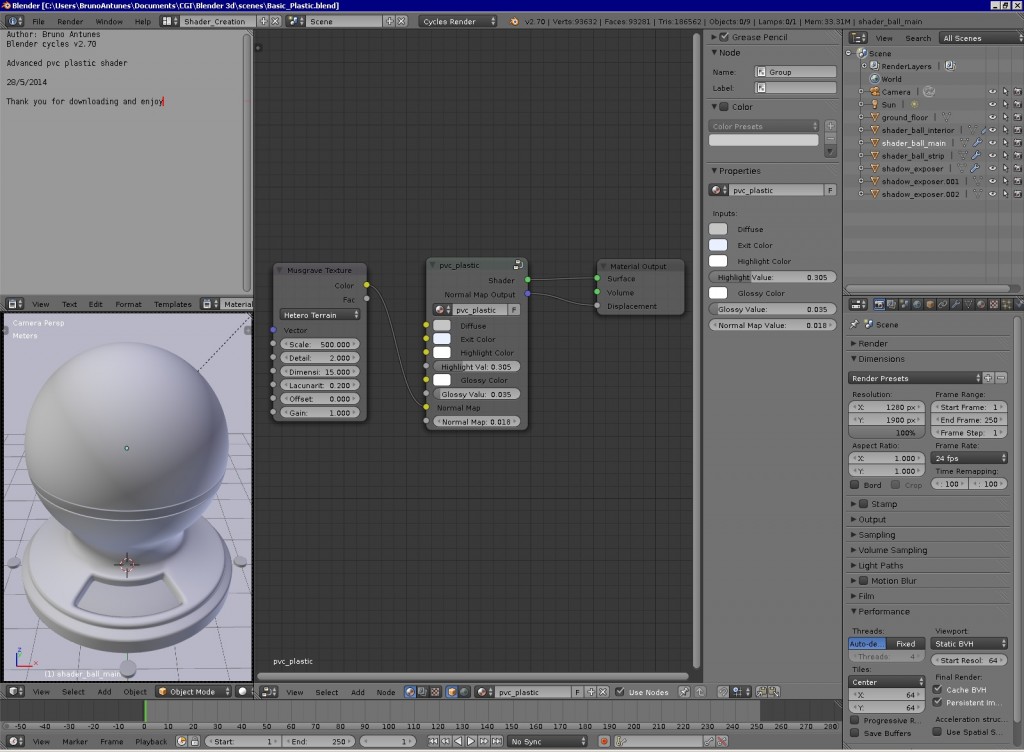The image size is (1024, 752).
Task: Open the Hetero Terrain dropdown on Musgrave Texture
Action: pyautogui.click(x=318, y=314)
